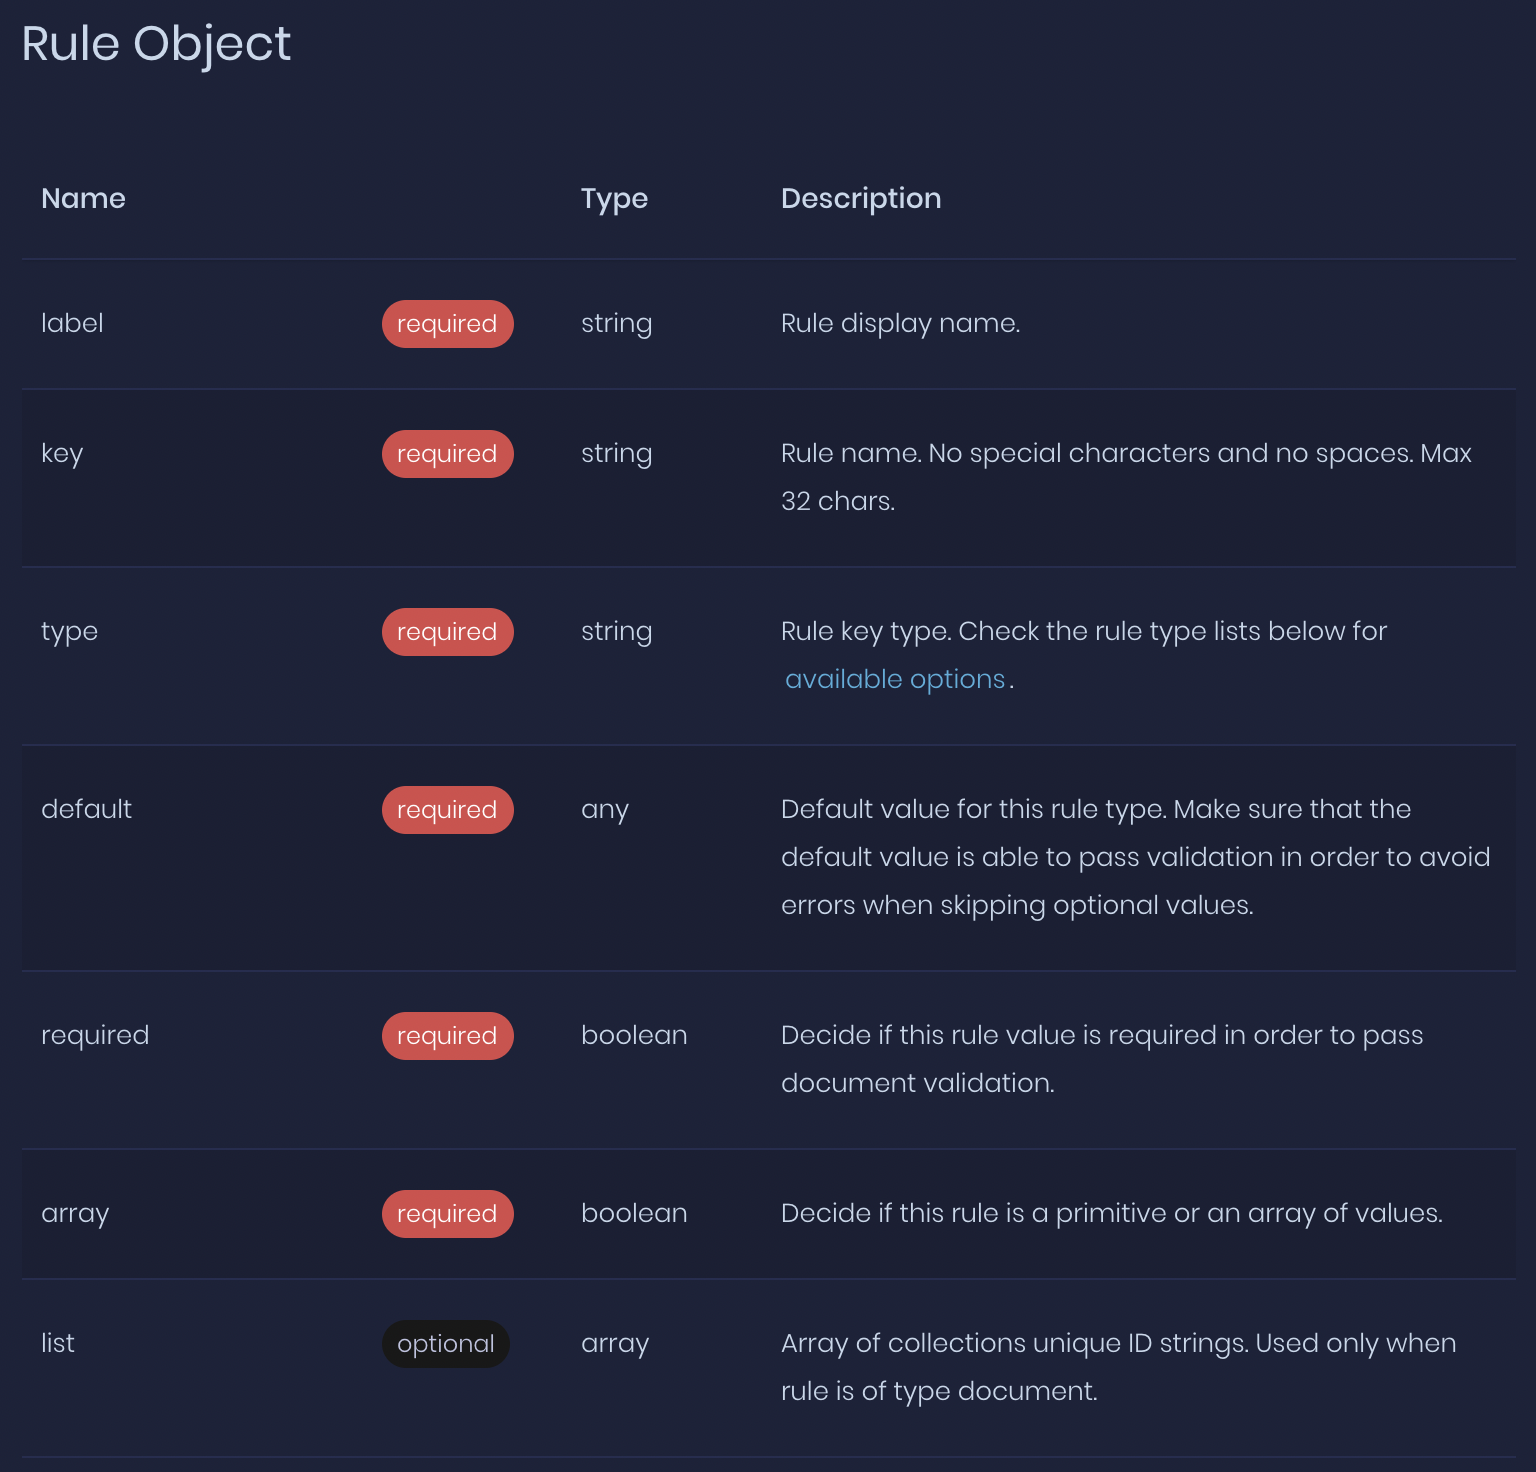This screenshot has height=1472, width=1536.
Task: Click the Type column header
Action: pos(614,198)
